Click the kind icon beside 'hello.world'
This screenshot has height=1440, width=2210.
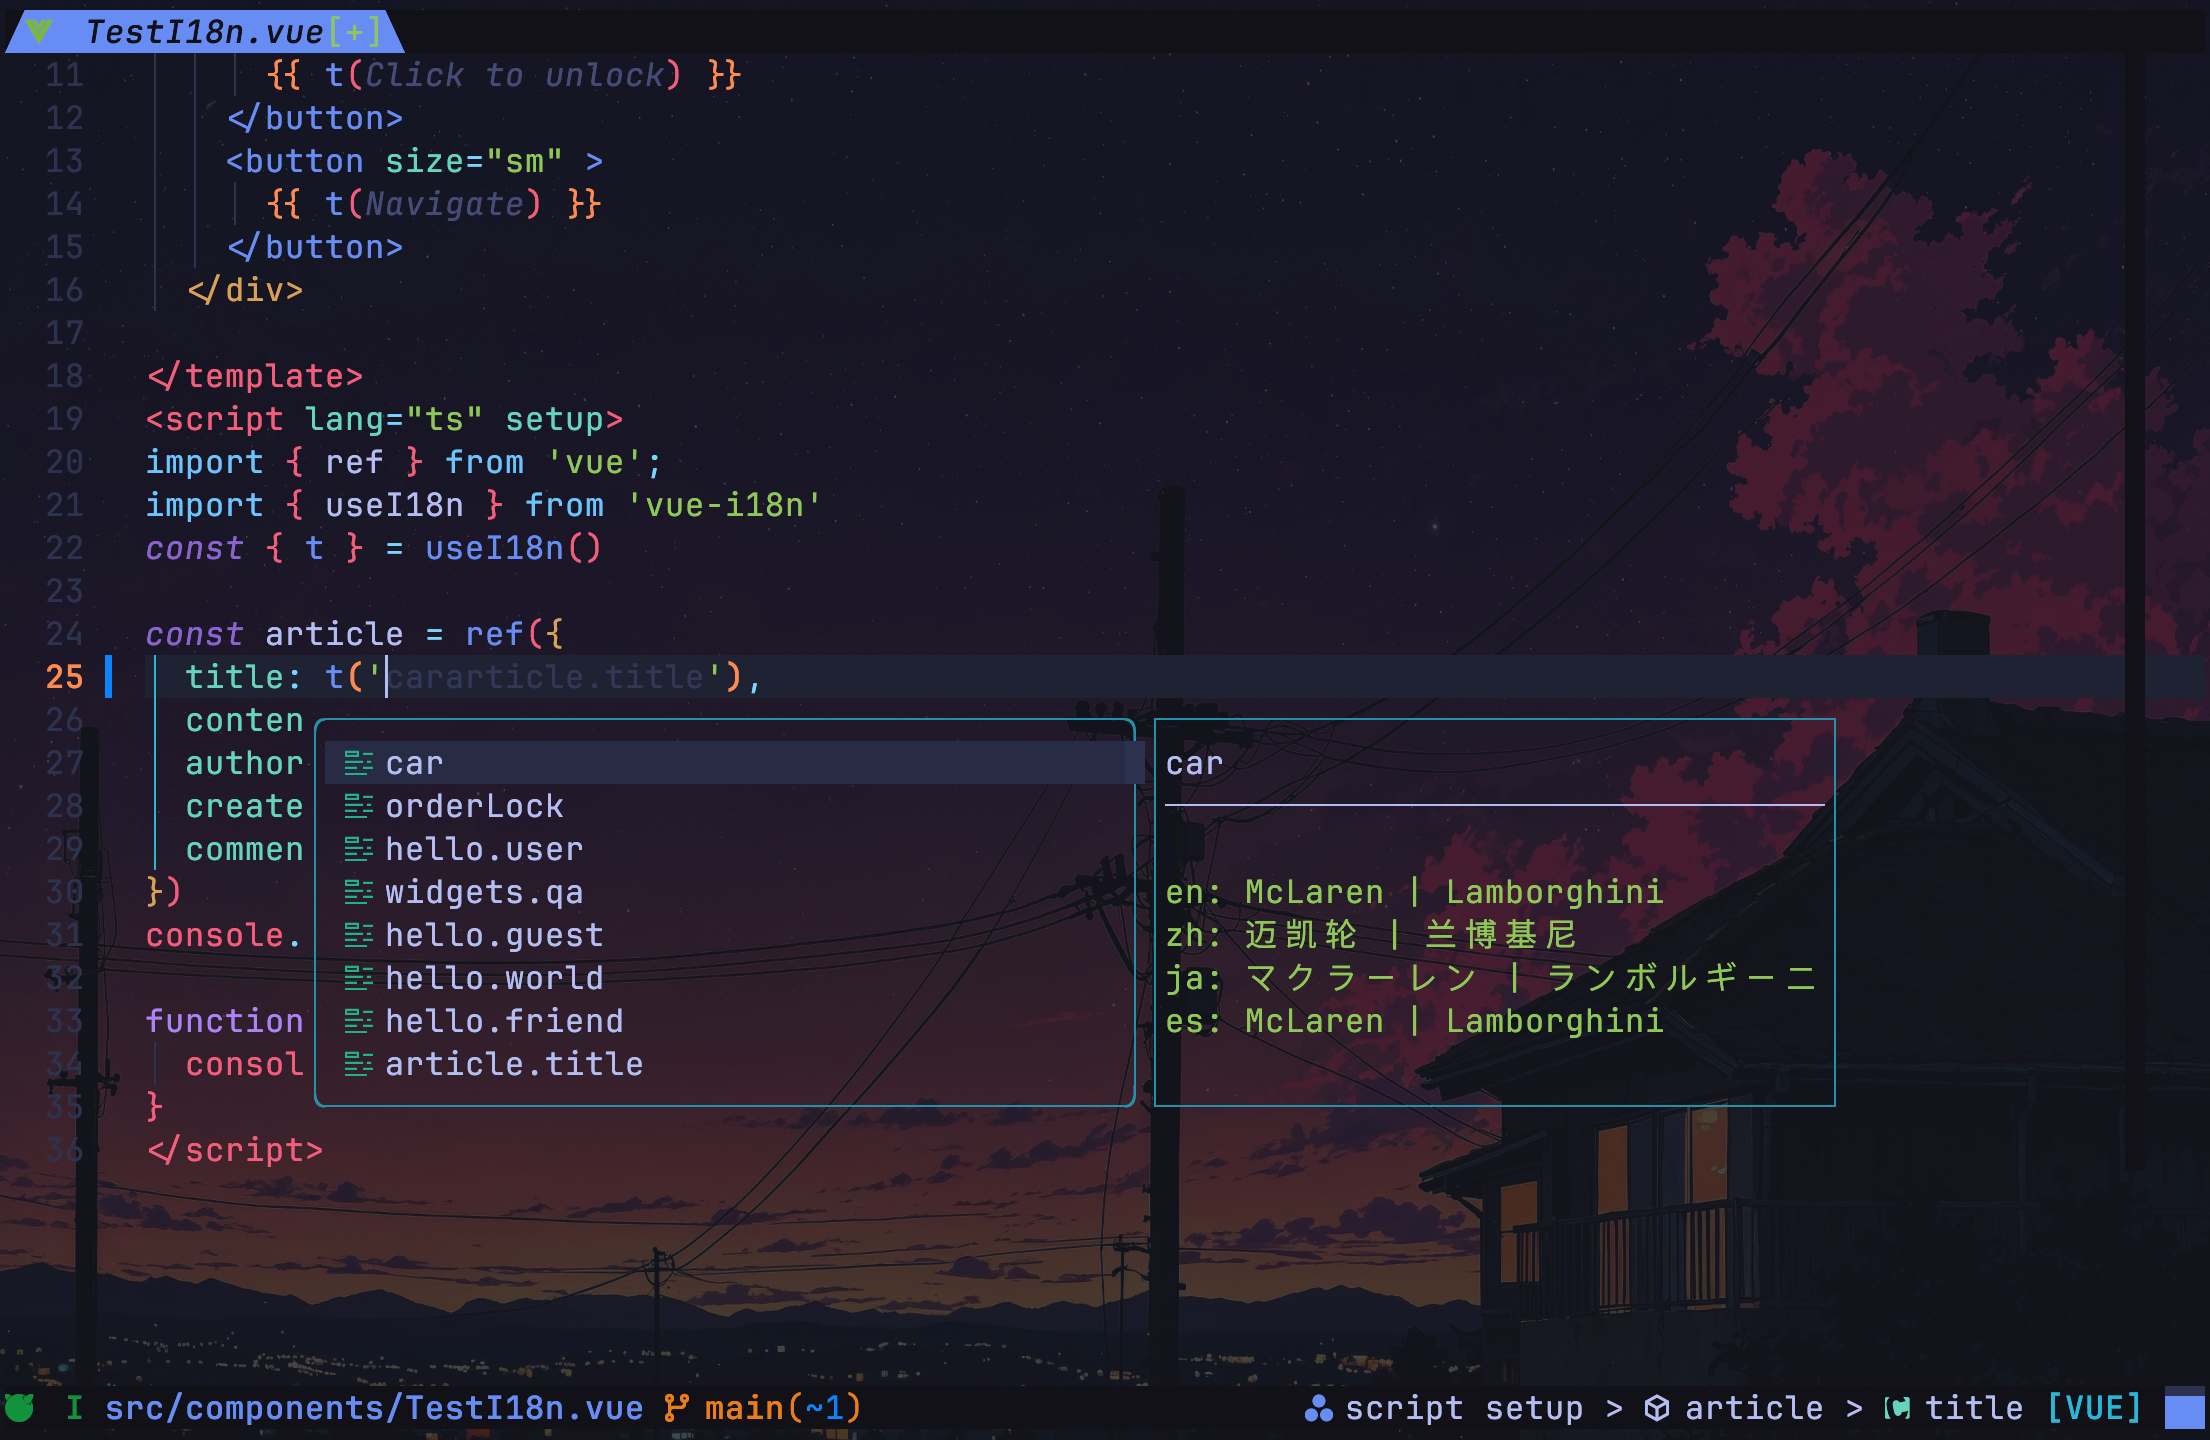(358, 978)
